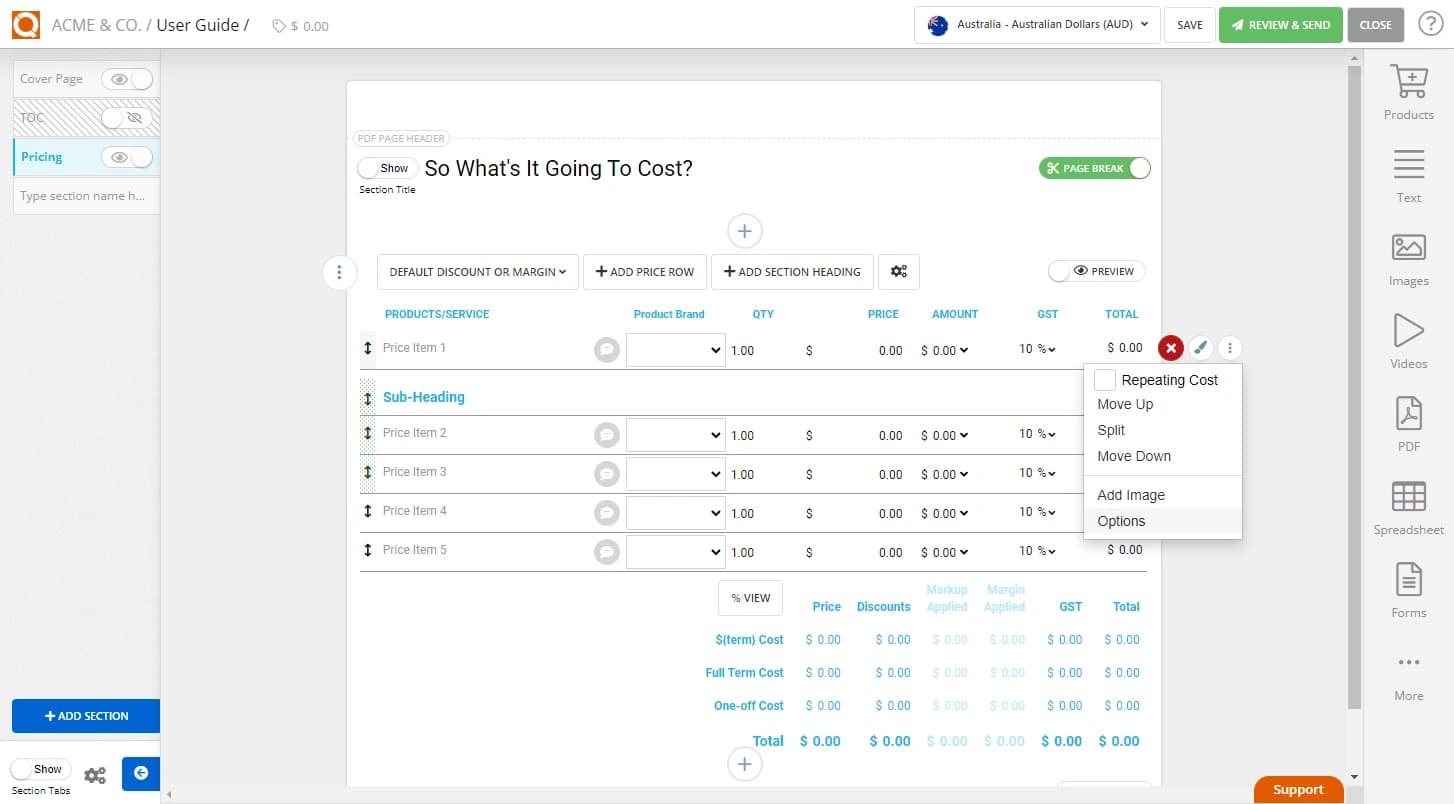The image size is (1454, 804).
Task: Select Options in the item menu
Action: click(x=1121, y=521)
